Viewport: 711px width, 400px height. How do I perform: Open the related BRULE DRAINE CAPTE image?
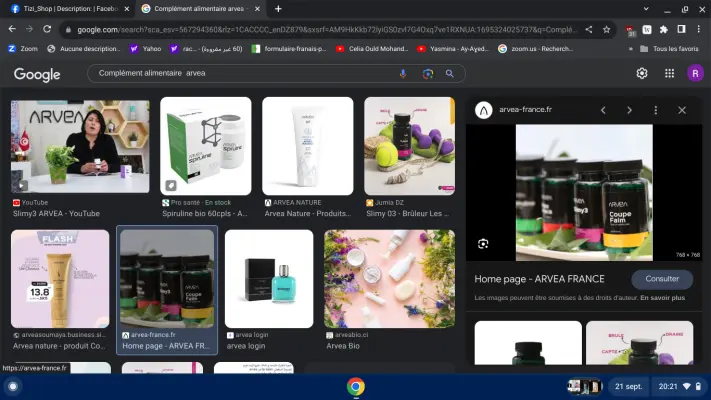pyautogui.click(x=639, y=343)
